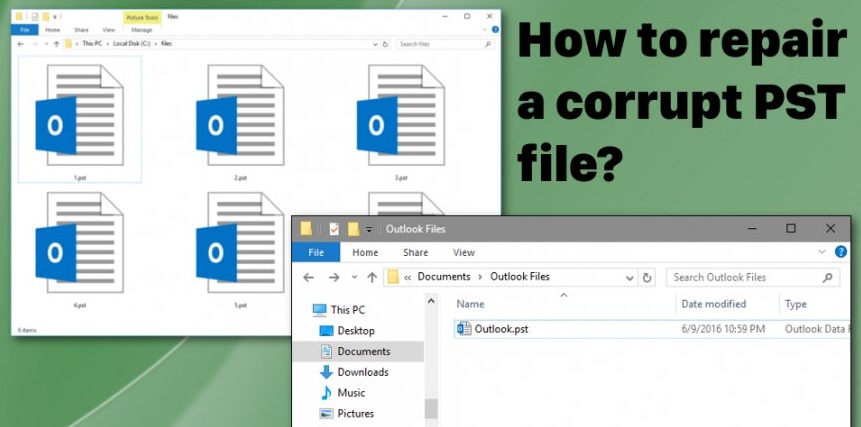Viewport: 861px width, 427px height.
Task: Select Documents in navigation pane
Action: point(358,351)
